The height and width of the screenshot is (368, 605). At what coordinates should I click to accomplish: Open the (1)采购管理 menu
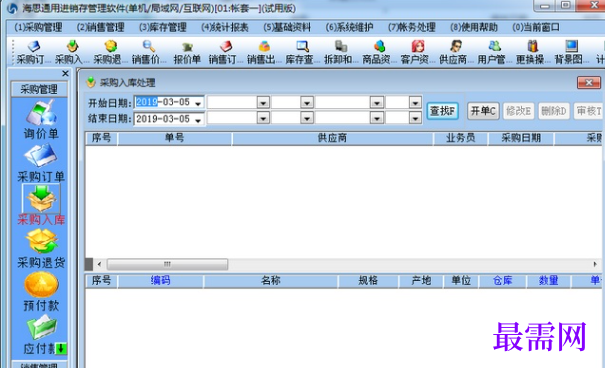coord(38,27)
